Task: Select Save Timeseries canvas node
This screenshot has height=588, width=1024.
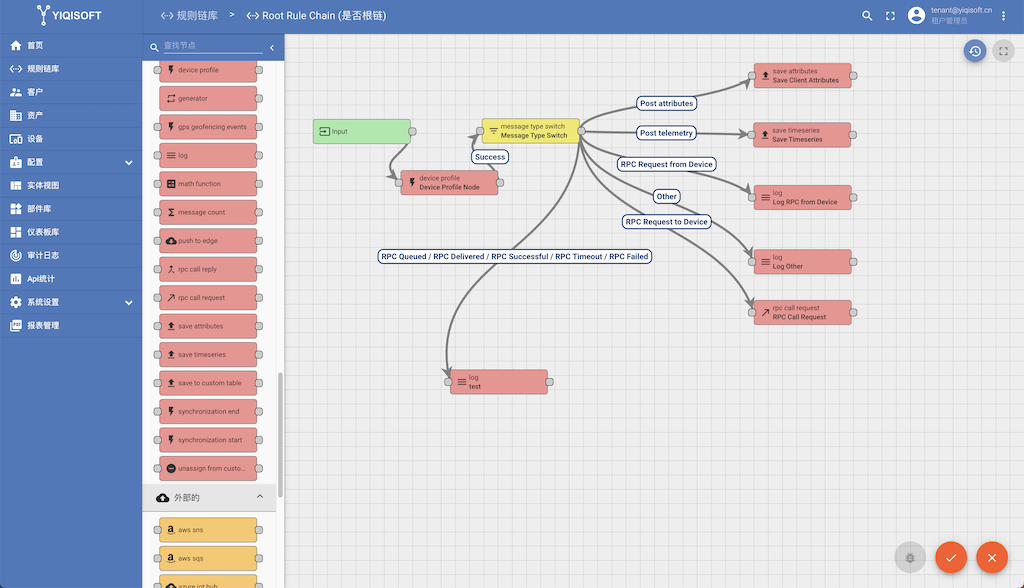Action: point(802,135)
